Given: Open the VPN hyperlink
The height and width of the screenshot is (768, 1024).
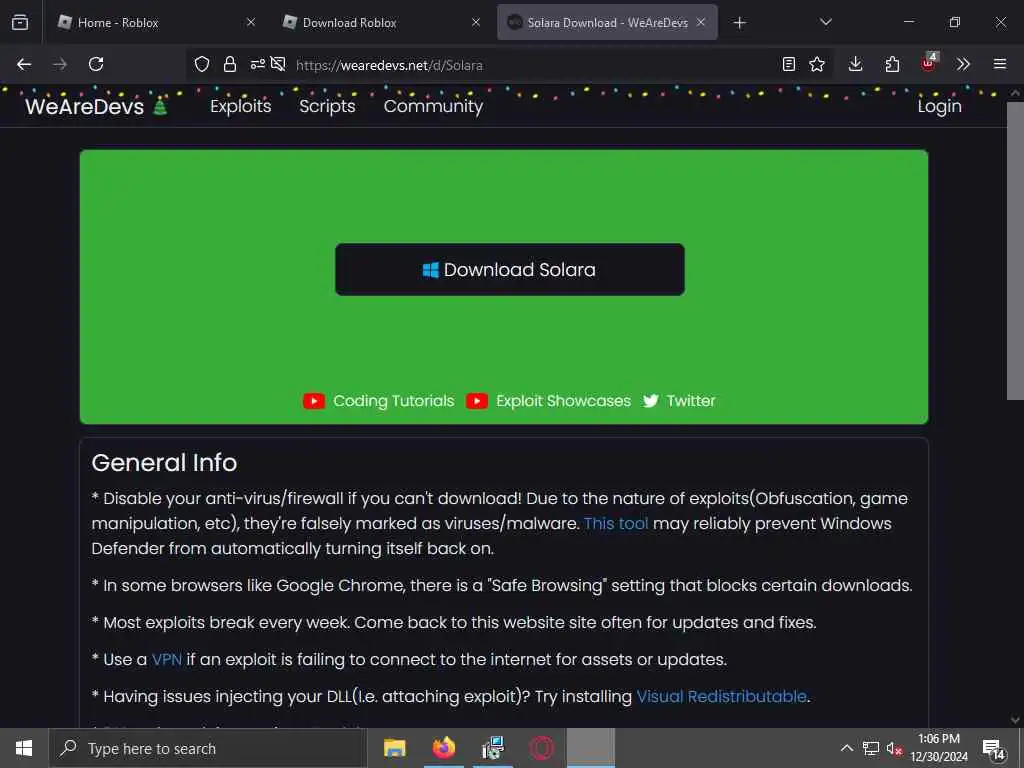Looking at the screenshot, I should [x=167, y=660].
